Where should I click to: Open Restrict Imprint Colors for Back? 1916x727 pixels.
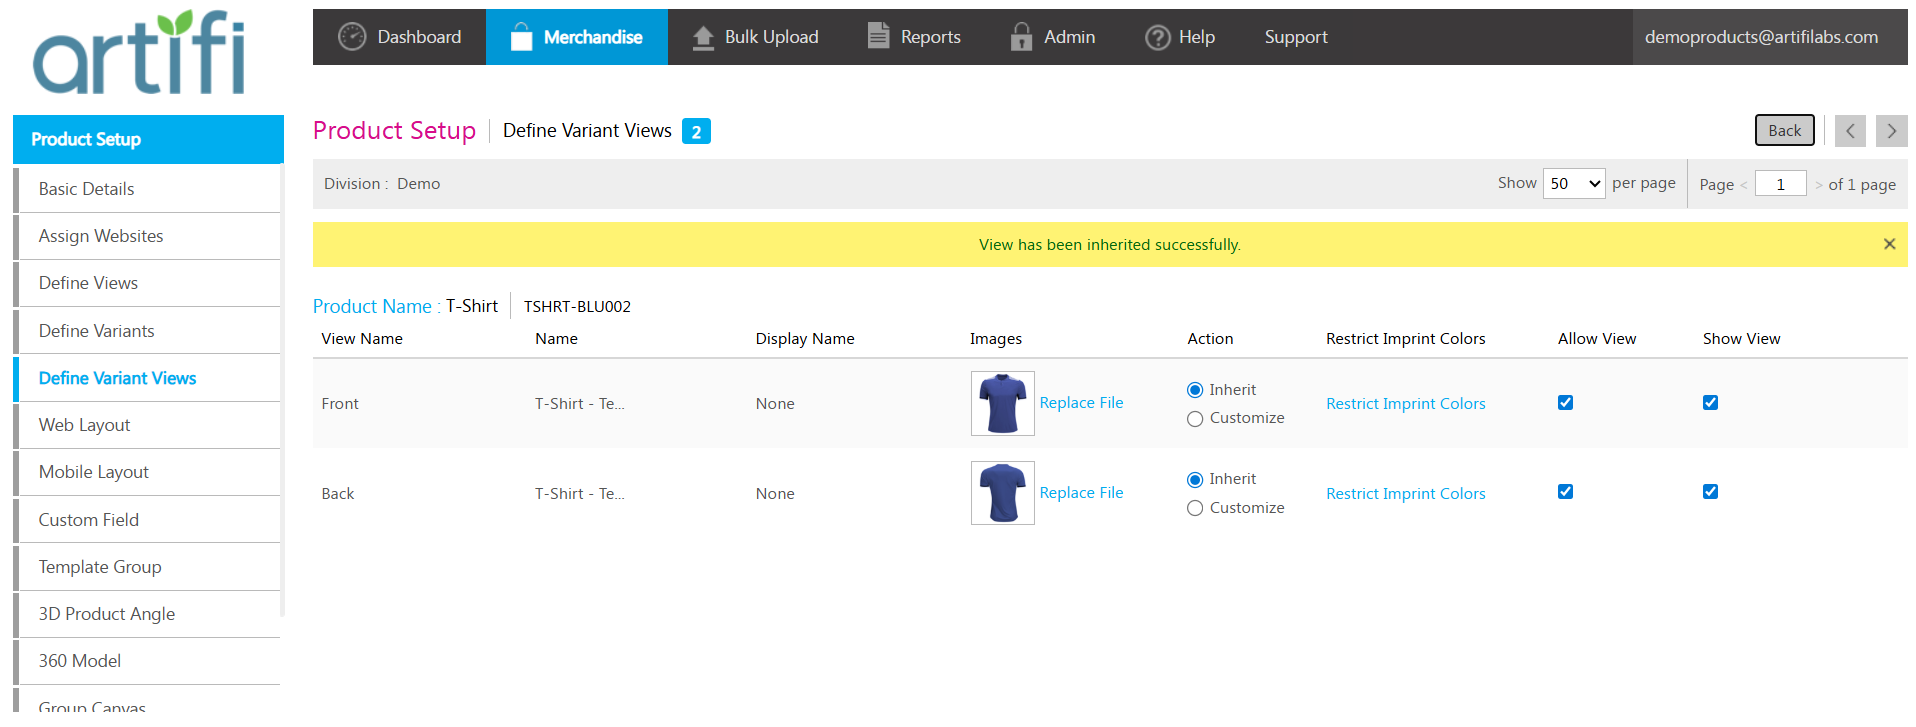(x=1405, y=494)
